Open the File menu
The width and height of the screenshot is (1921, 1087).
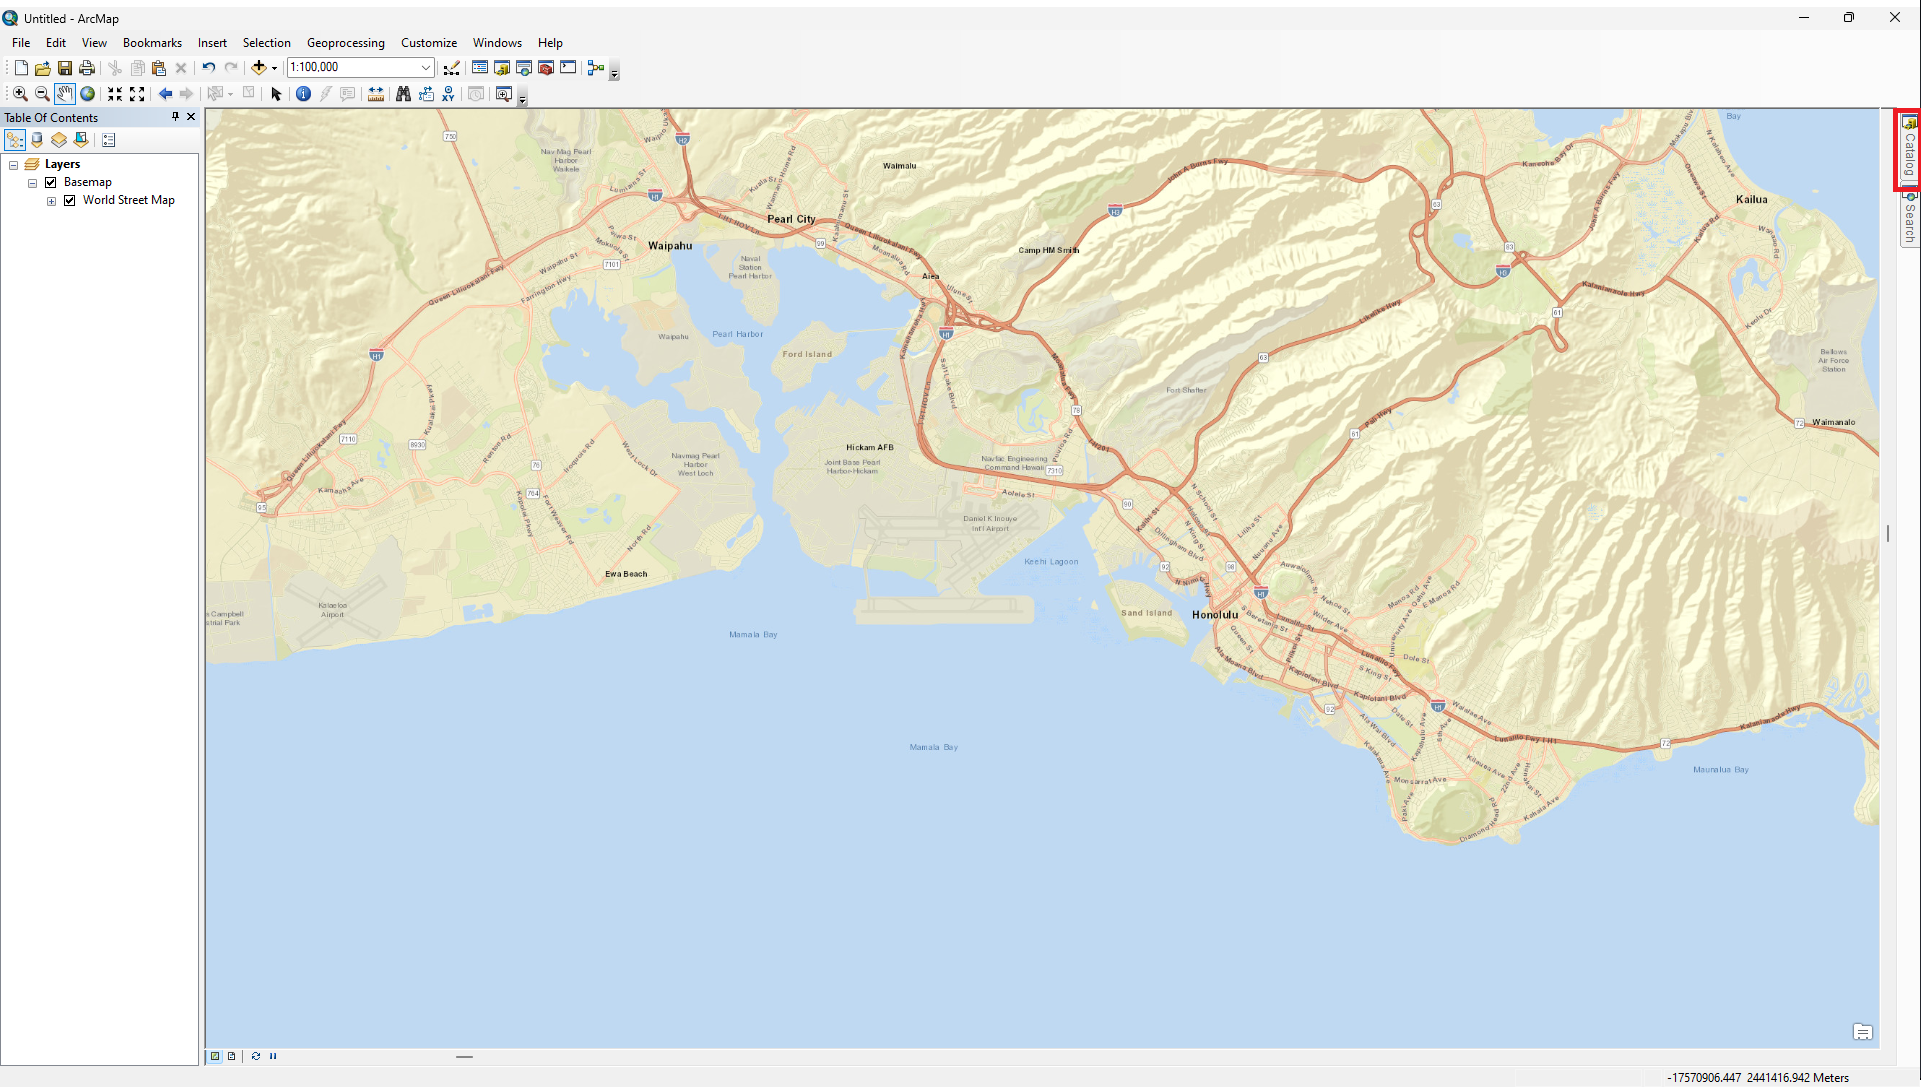click(21, 43)
